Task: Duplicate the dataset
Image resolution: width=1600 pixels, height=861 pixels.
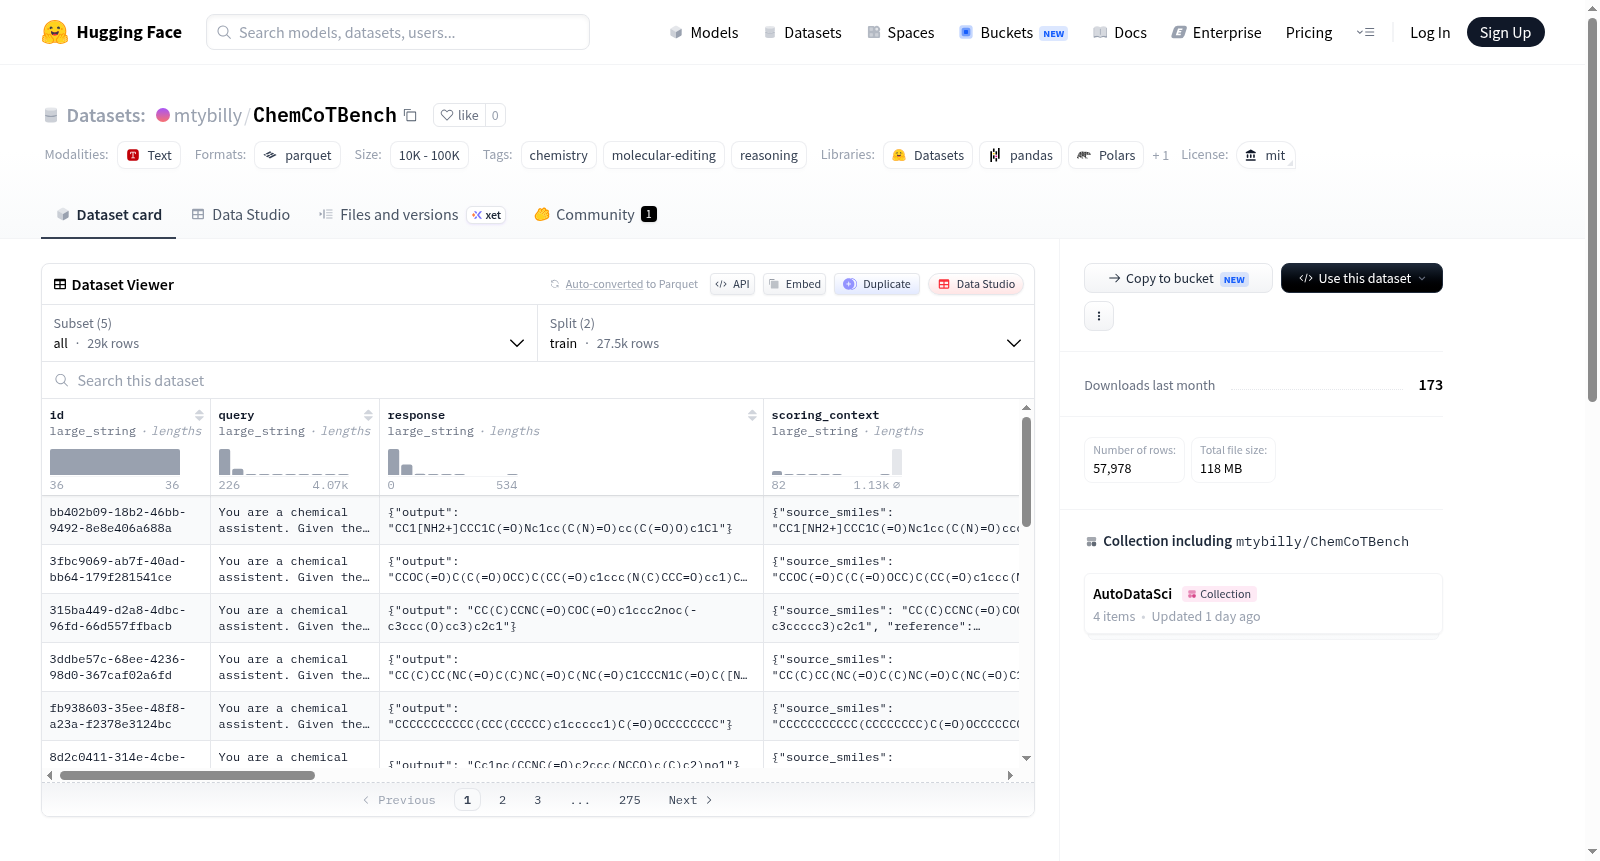Action: click(x=877, y=284)
